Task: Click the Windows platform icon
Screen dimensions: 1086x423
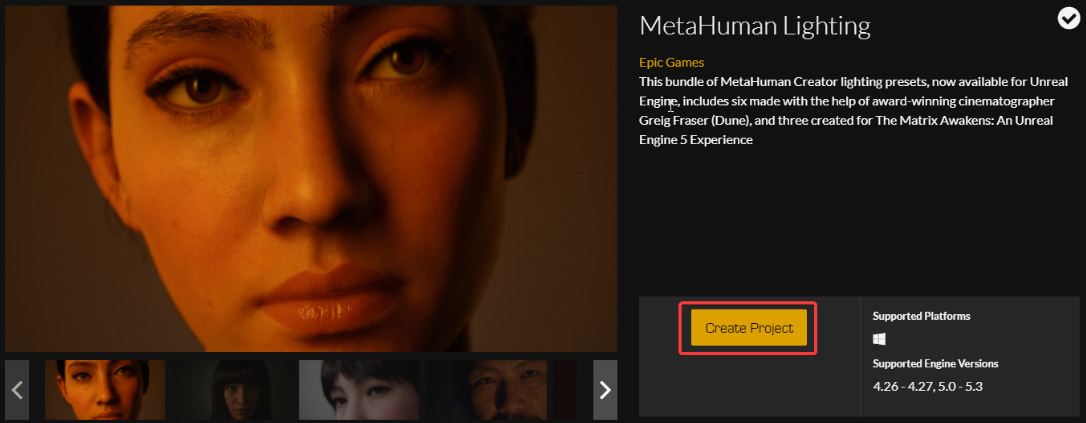Action: point(879,339)
